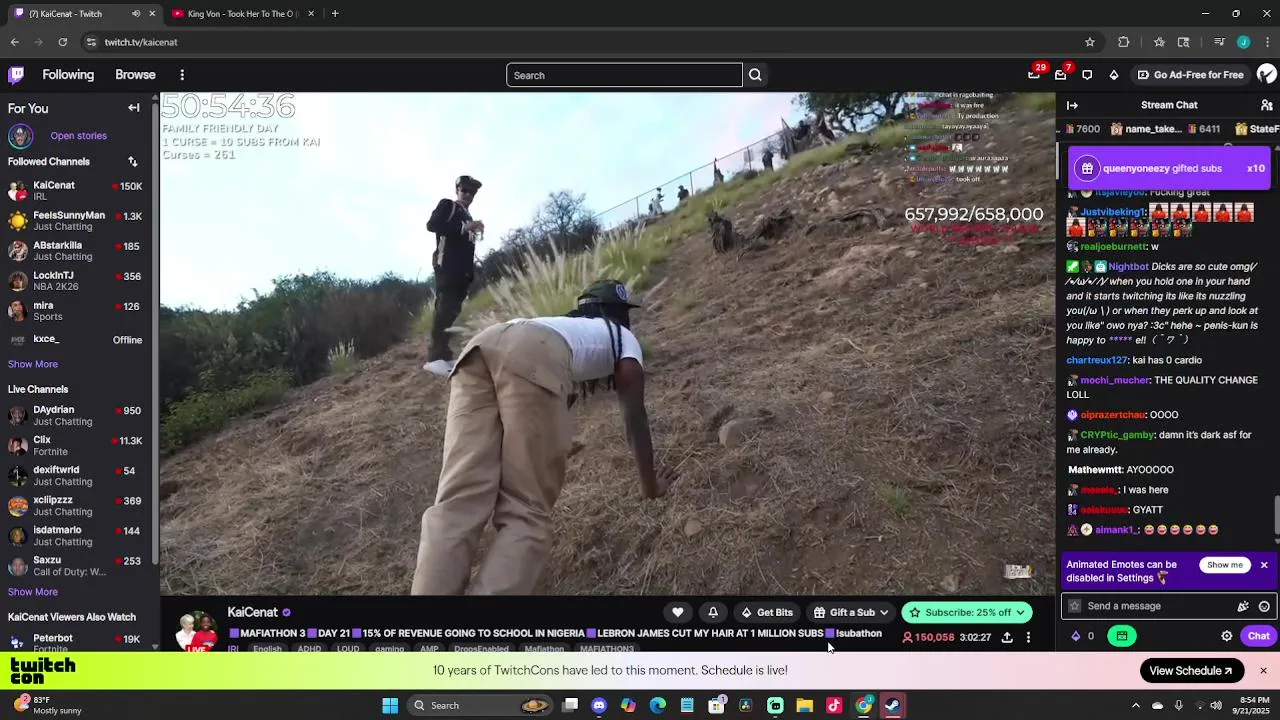Open the Browse page
Viewport: 1280px width, 720px height.
[135, 75]
